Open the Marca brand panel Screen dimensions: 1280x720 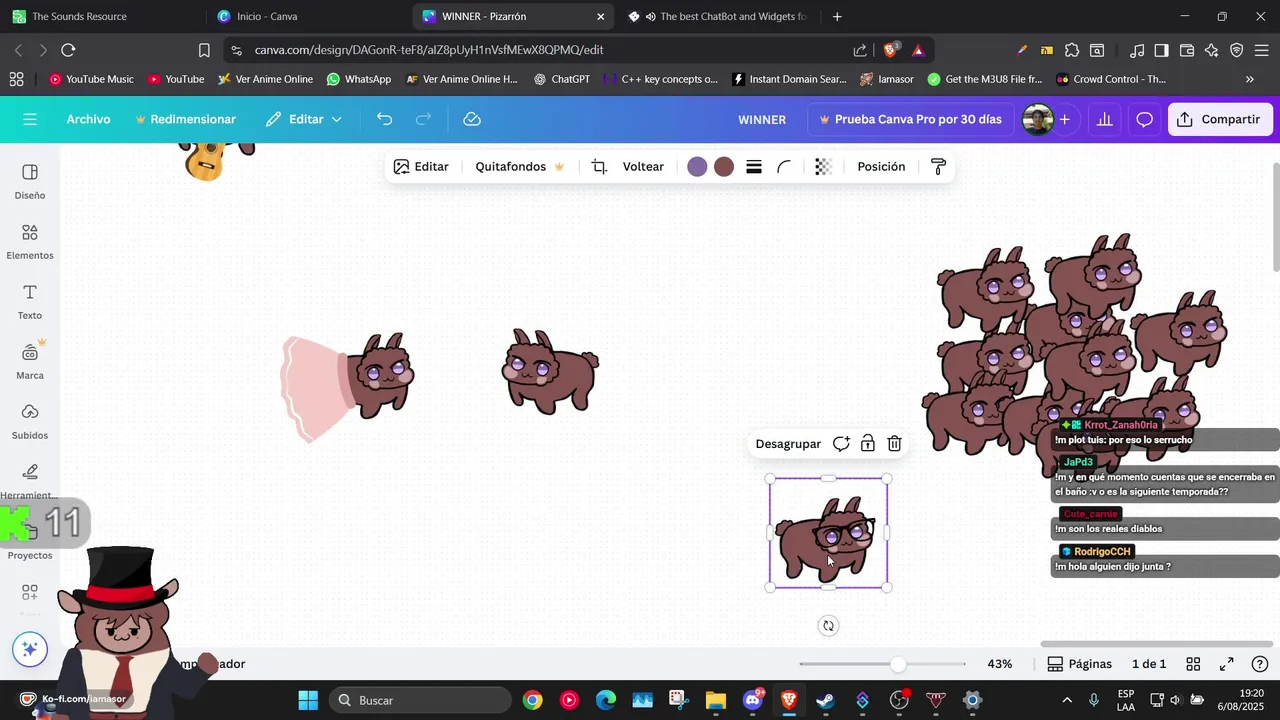(x=30, y=361)
